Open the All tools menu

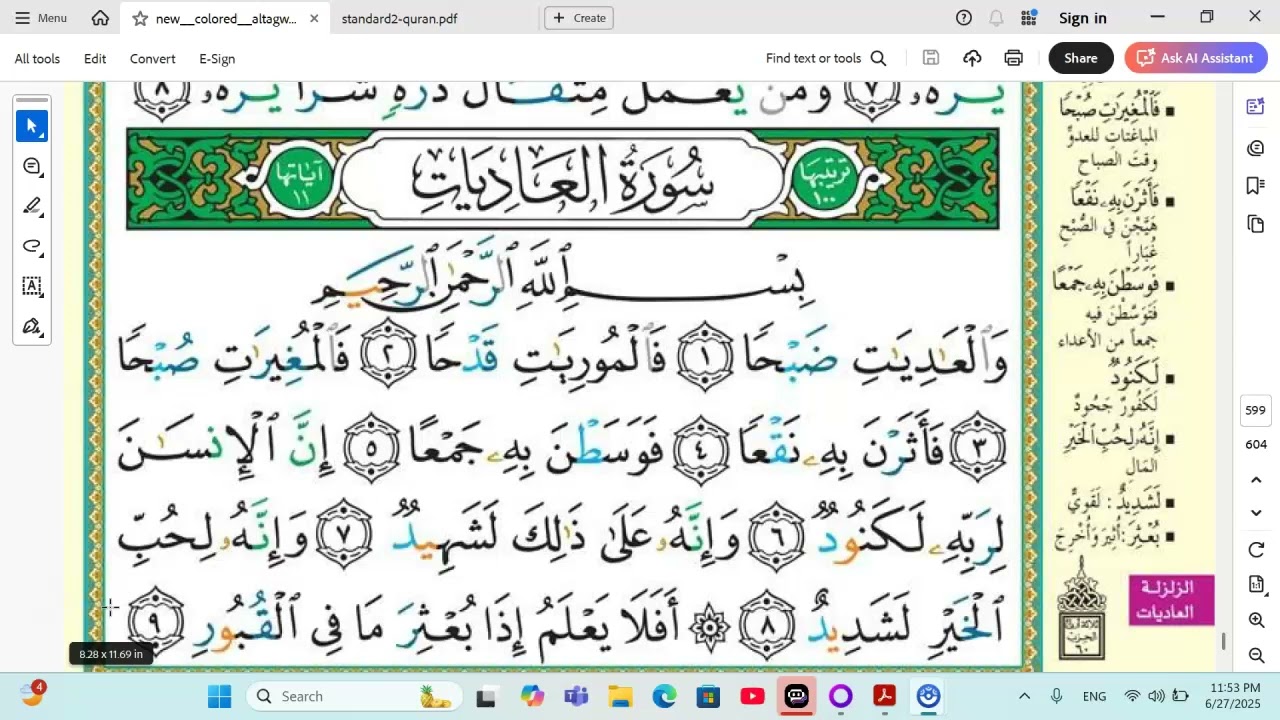tap(37, 58)
